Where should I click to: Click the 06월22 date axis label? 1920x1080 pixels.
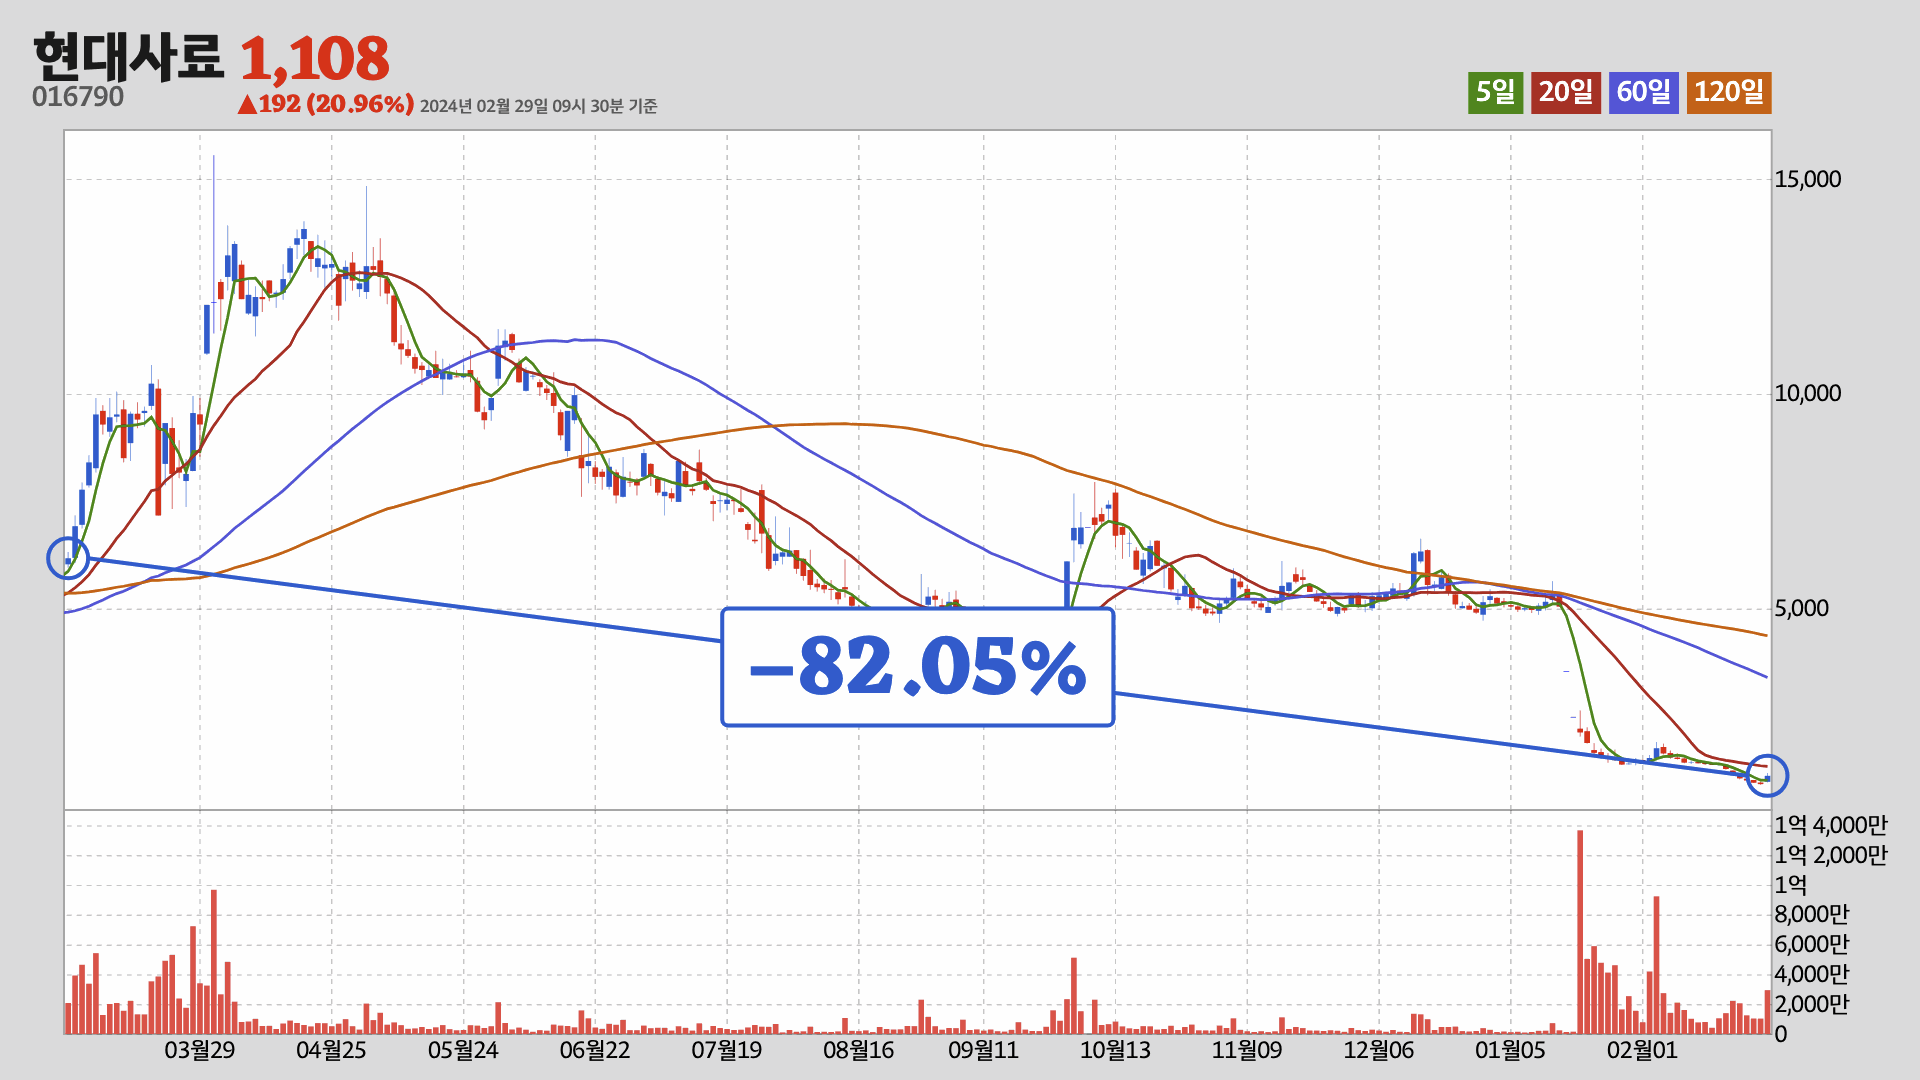pyautogui.click(x=595, y=1050)
